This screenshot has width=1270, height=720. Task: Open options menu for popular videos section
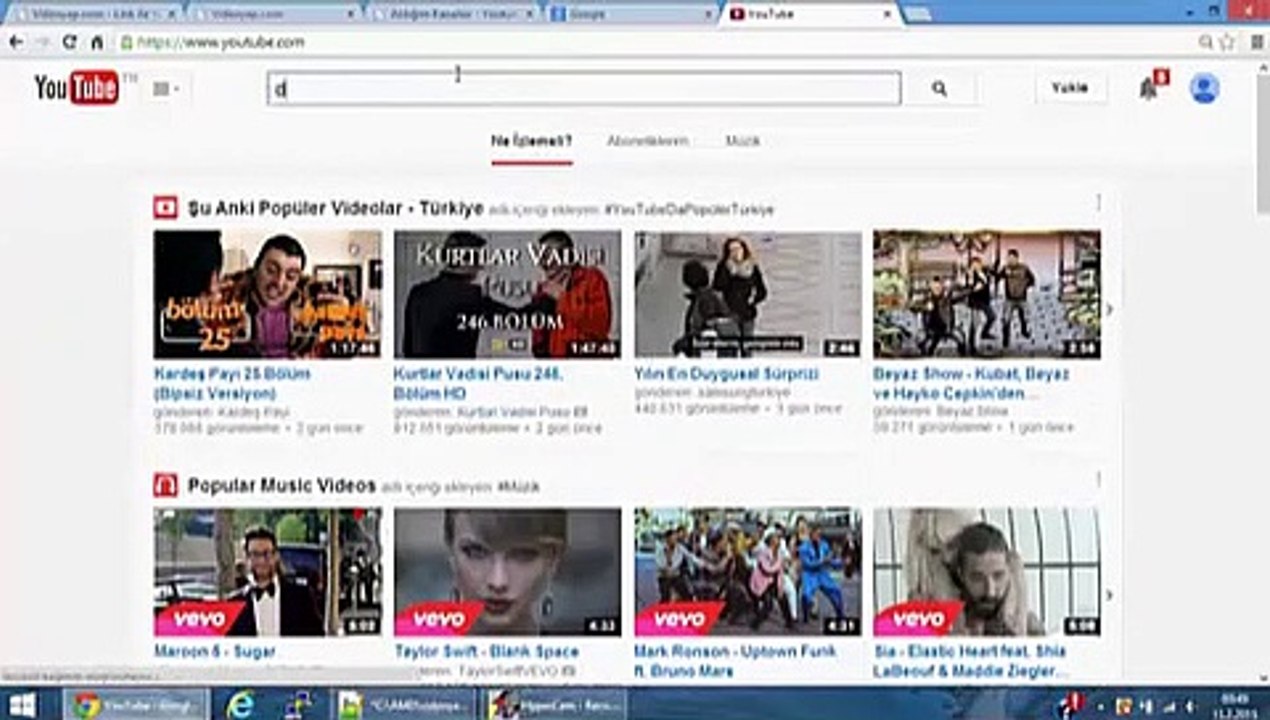[x=1098, y=202]
